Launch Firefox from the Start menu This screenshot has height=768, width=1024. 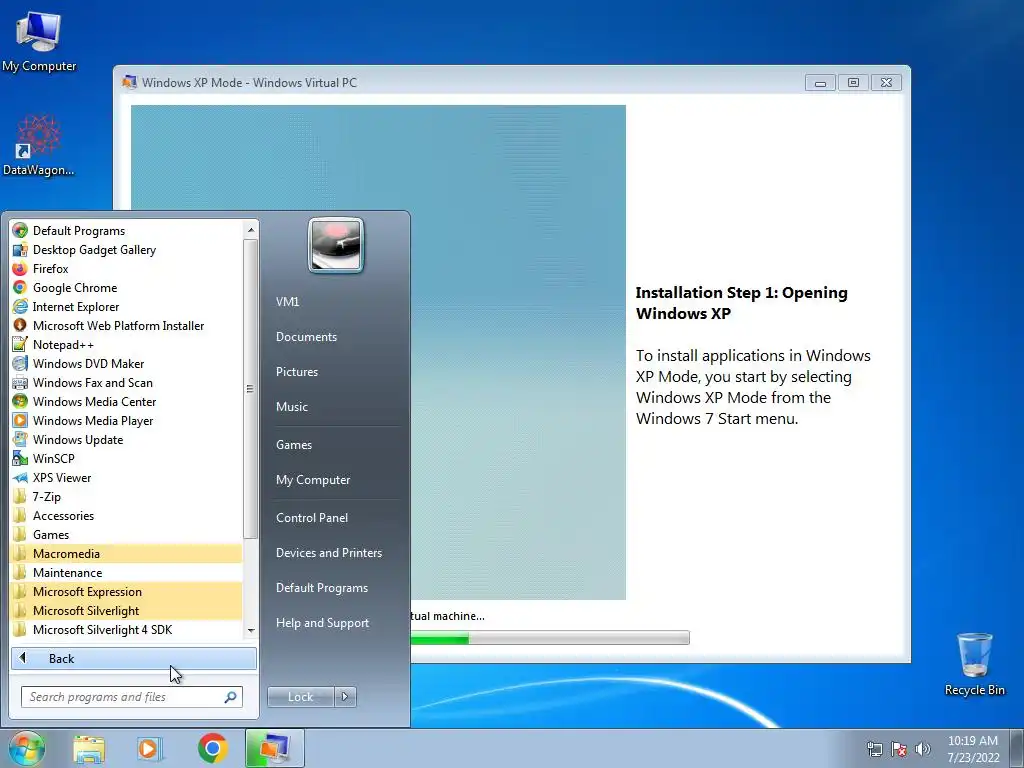click(x=127, y=268)
